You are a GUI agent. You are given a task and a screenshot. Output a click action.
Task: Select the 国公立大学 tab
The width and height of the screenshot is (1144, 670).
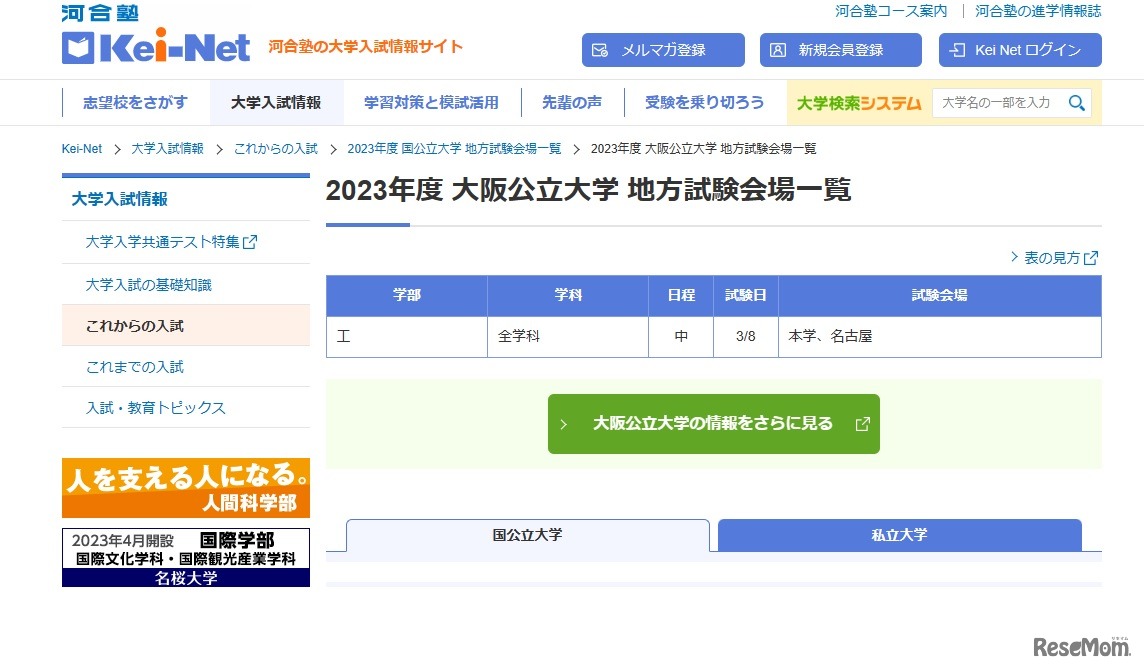tap(527, 535)
